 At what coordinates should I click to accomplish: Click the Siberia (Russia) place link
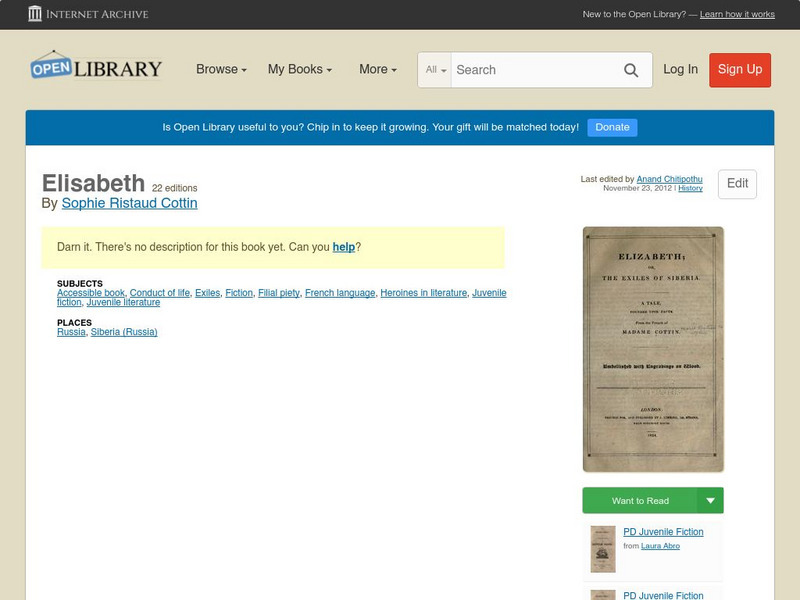click(125, 332)
